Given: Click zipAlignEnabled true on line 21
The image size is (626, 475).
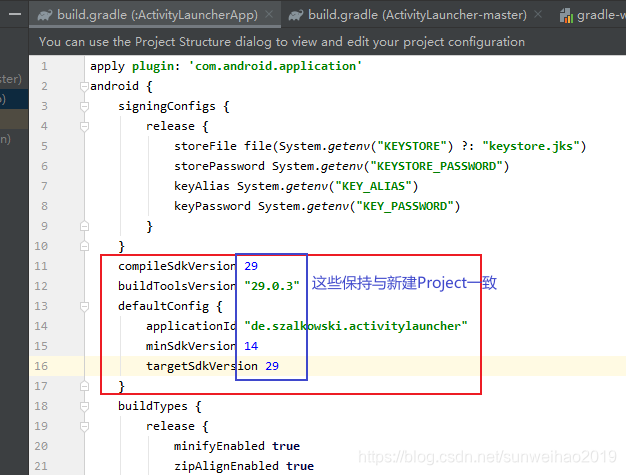Looking at the screenshot, I should pyautogui.click(x=244, y=466).
